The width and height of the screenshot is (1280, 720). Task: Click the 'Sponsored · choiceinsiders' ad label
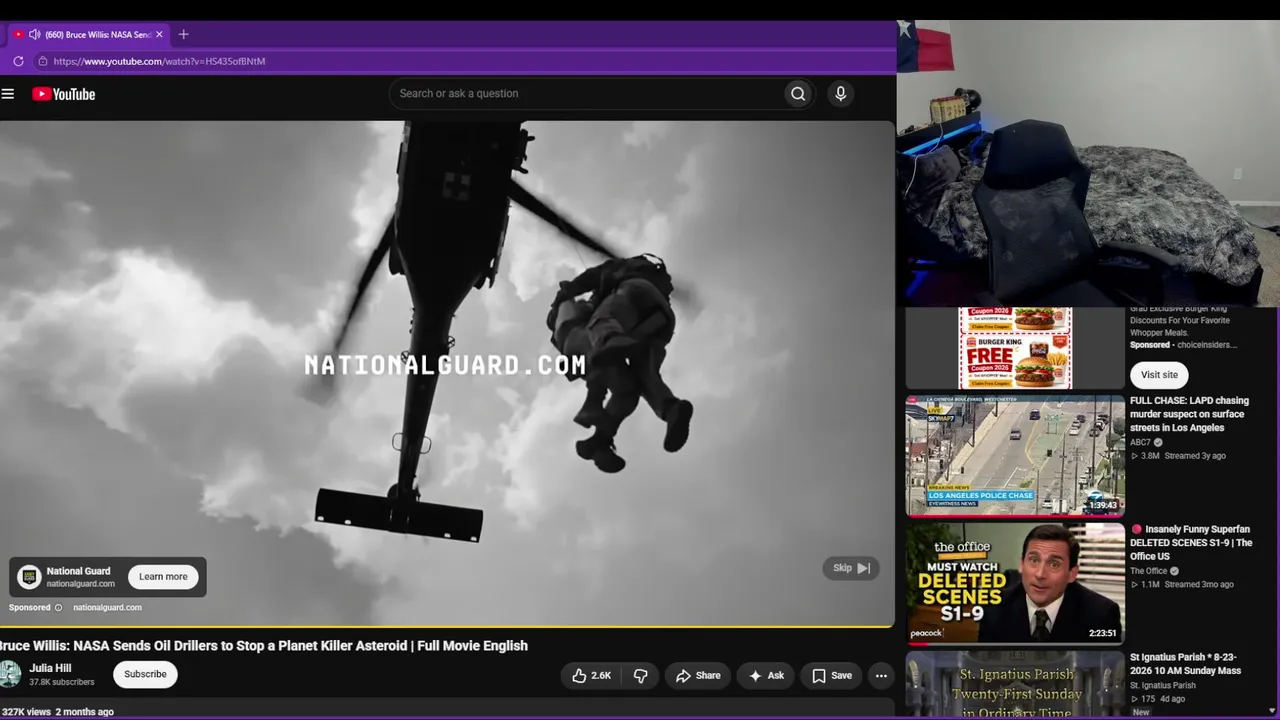coord(1183,345)
